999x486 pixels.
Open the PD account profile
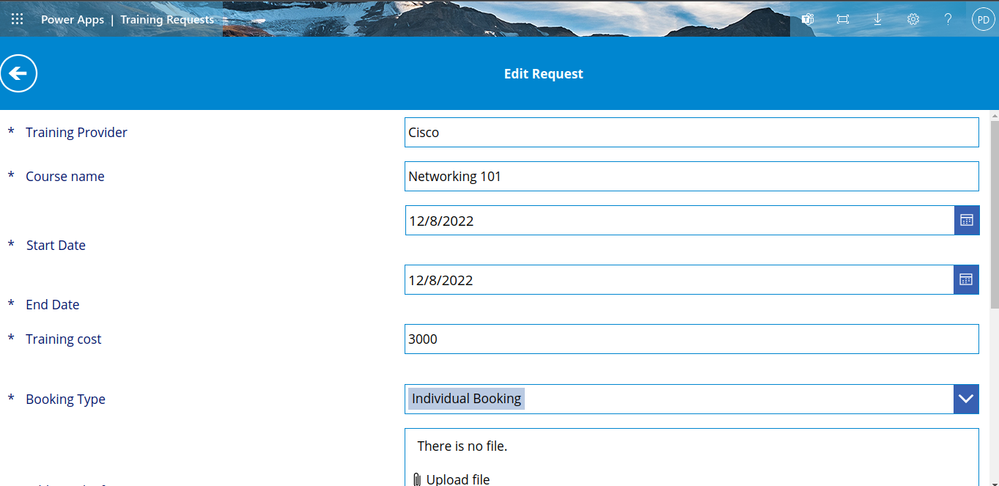pos(983,19)
